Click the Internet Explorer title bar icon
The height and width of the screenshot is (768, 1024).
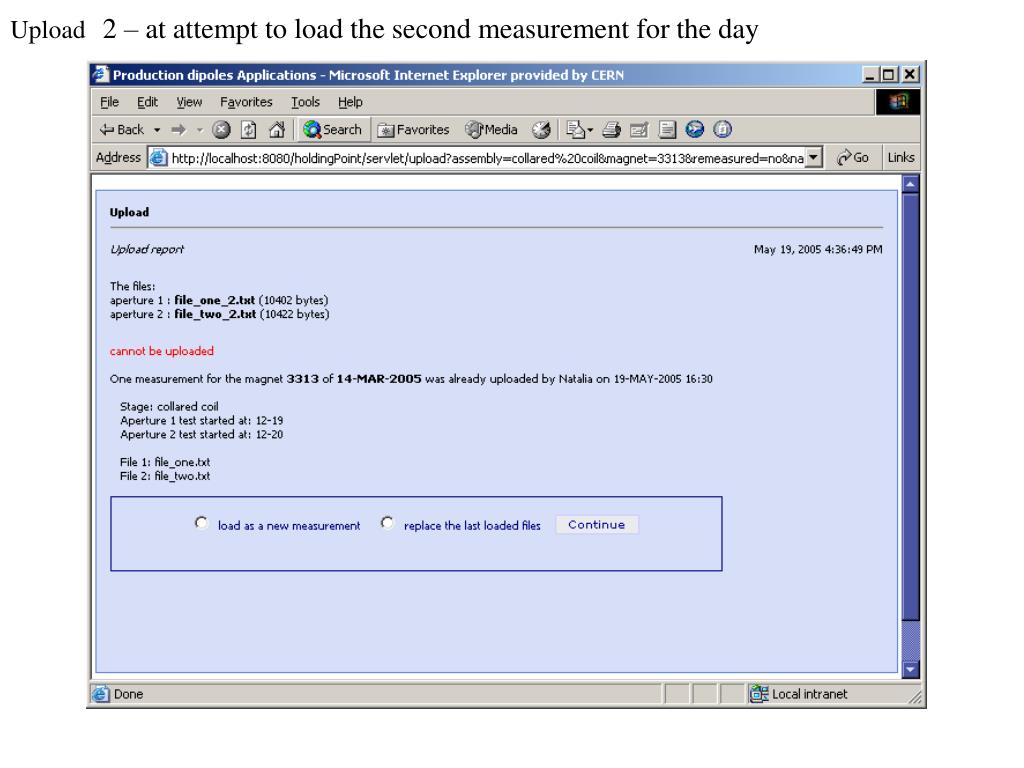(x=101, y=74)
